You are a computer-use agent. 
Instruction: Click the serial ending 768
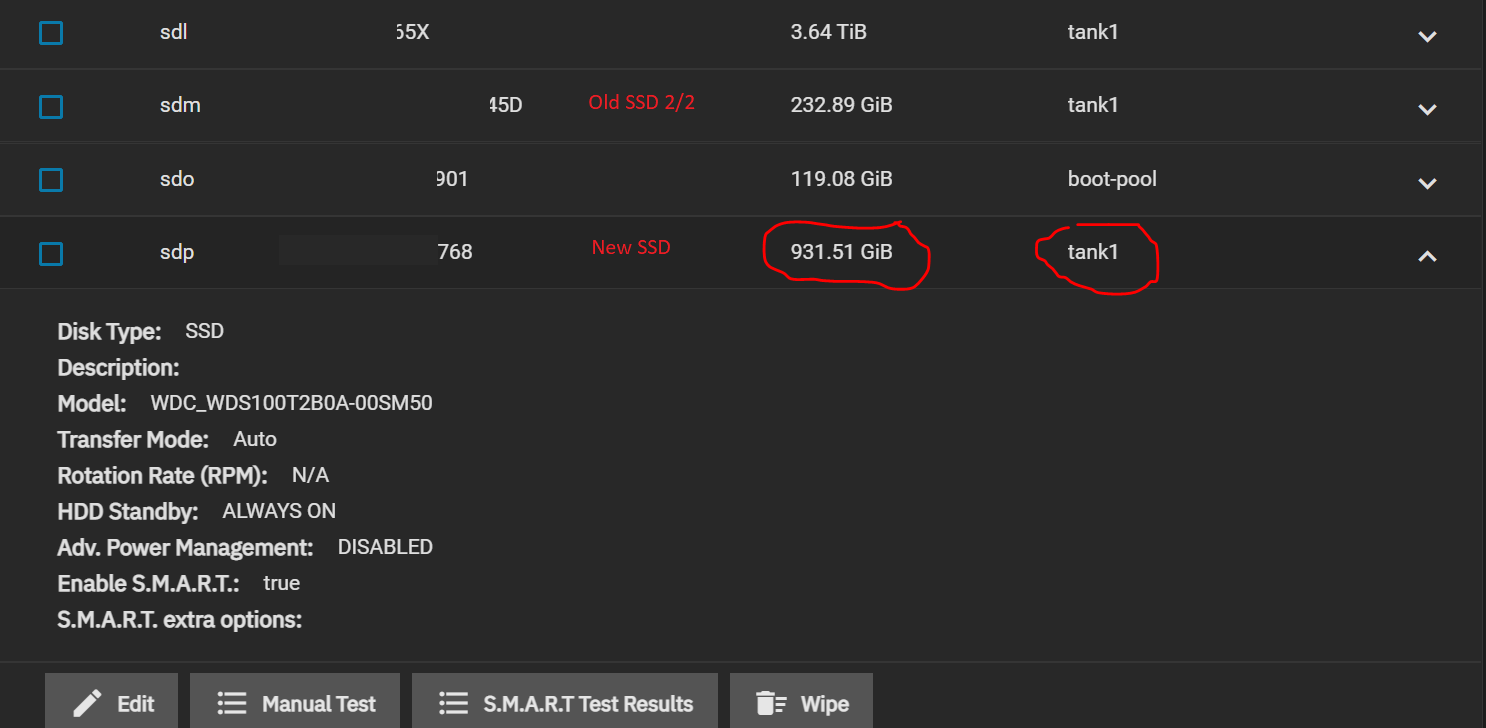(455, 252)
